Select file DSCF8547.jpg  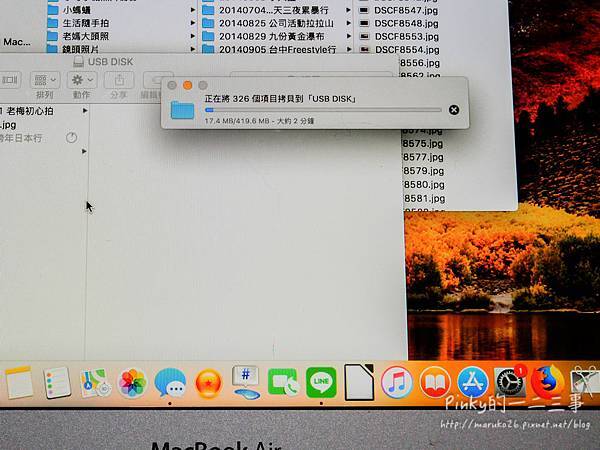(x=406, y=10)
